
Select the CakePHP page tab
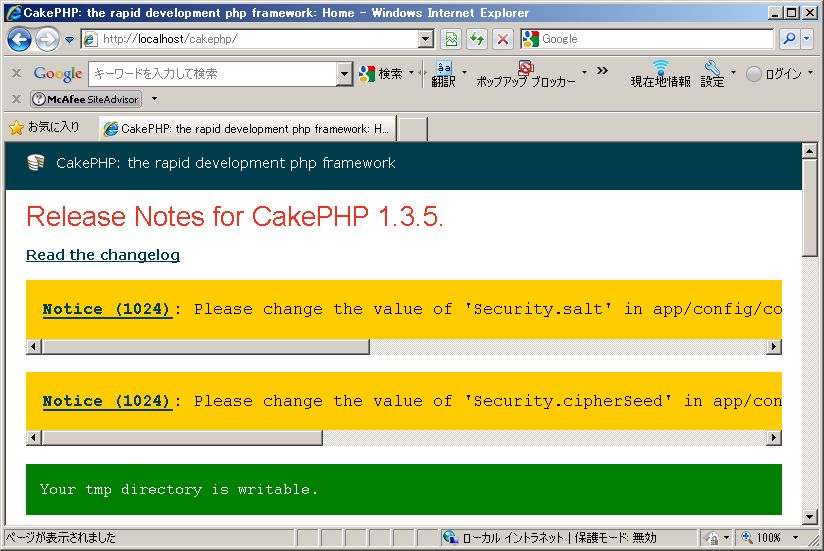click(247, 129)
